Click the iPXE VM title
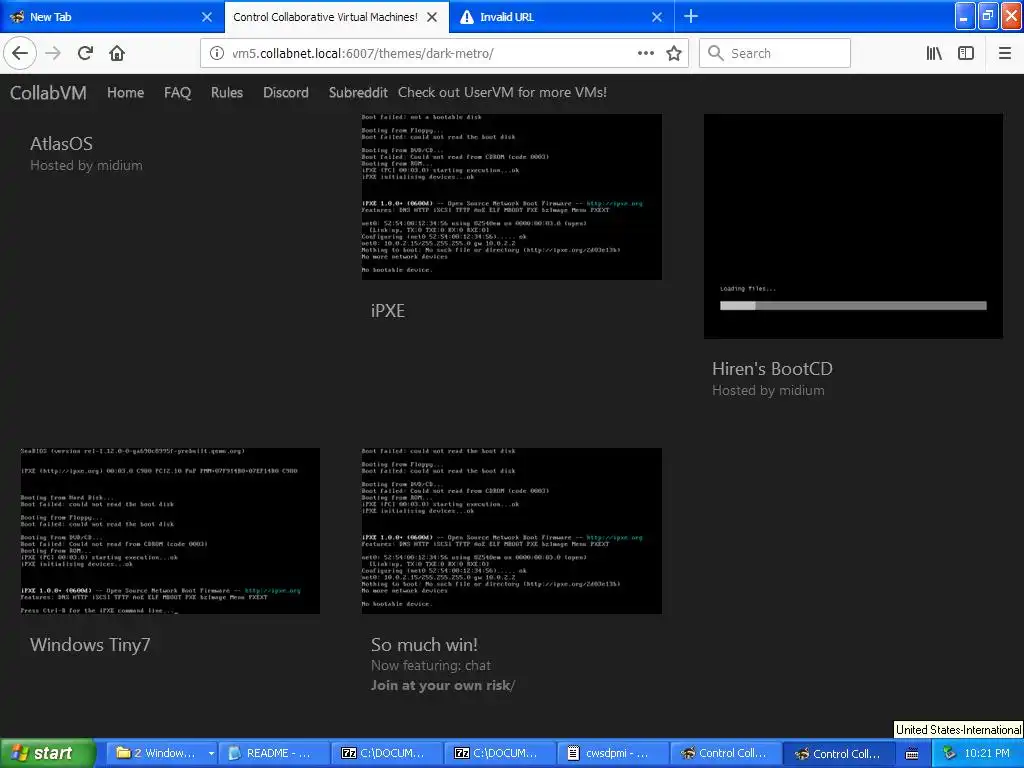1024x768 pixels. point(388,311)
